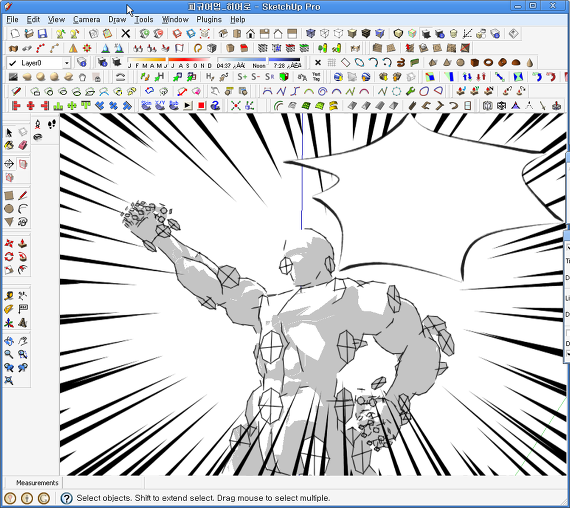
Task: Click the black X Erase icon
Action: [x=126, y=34]
